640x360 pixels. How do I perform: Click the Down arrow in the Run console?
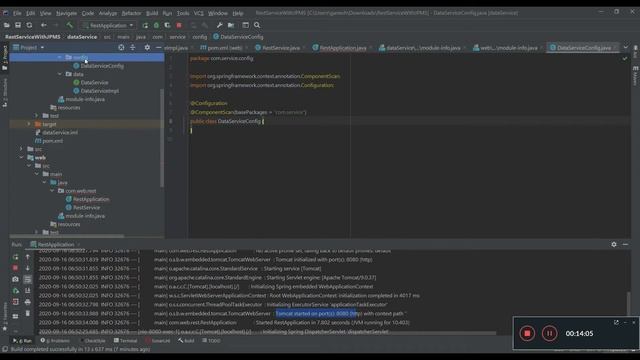click(x=27, y=268)
